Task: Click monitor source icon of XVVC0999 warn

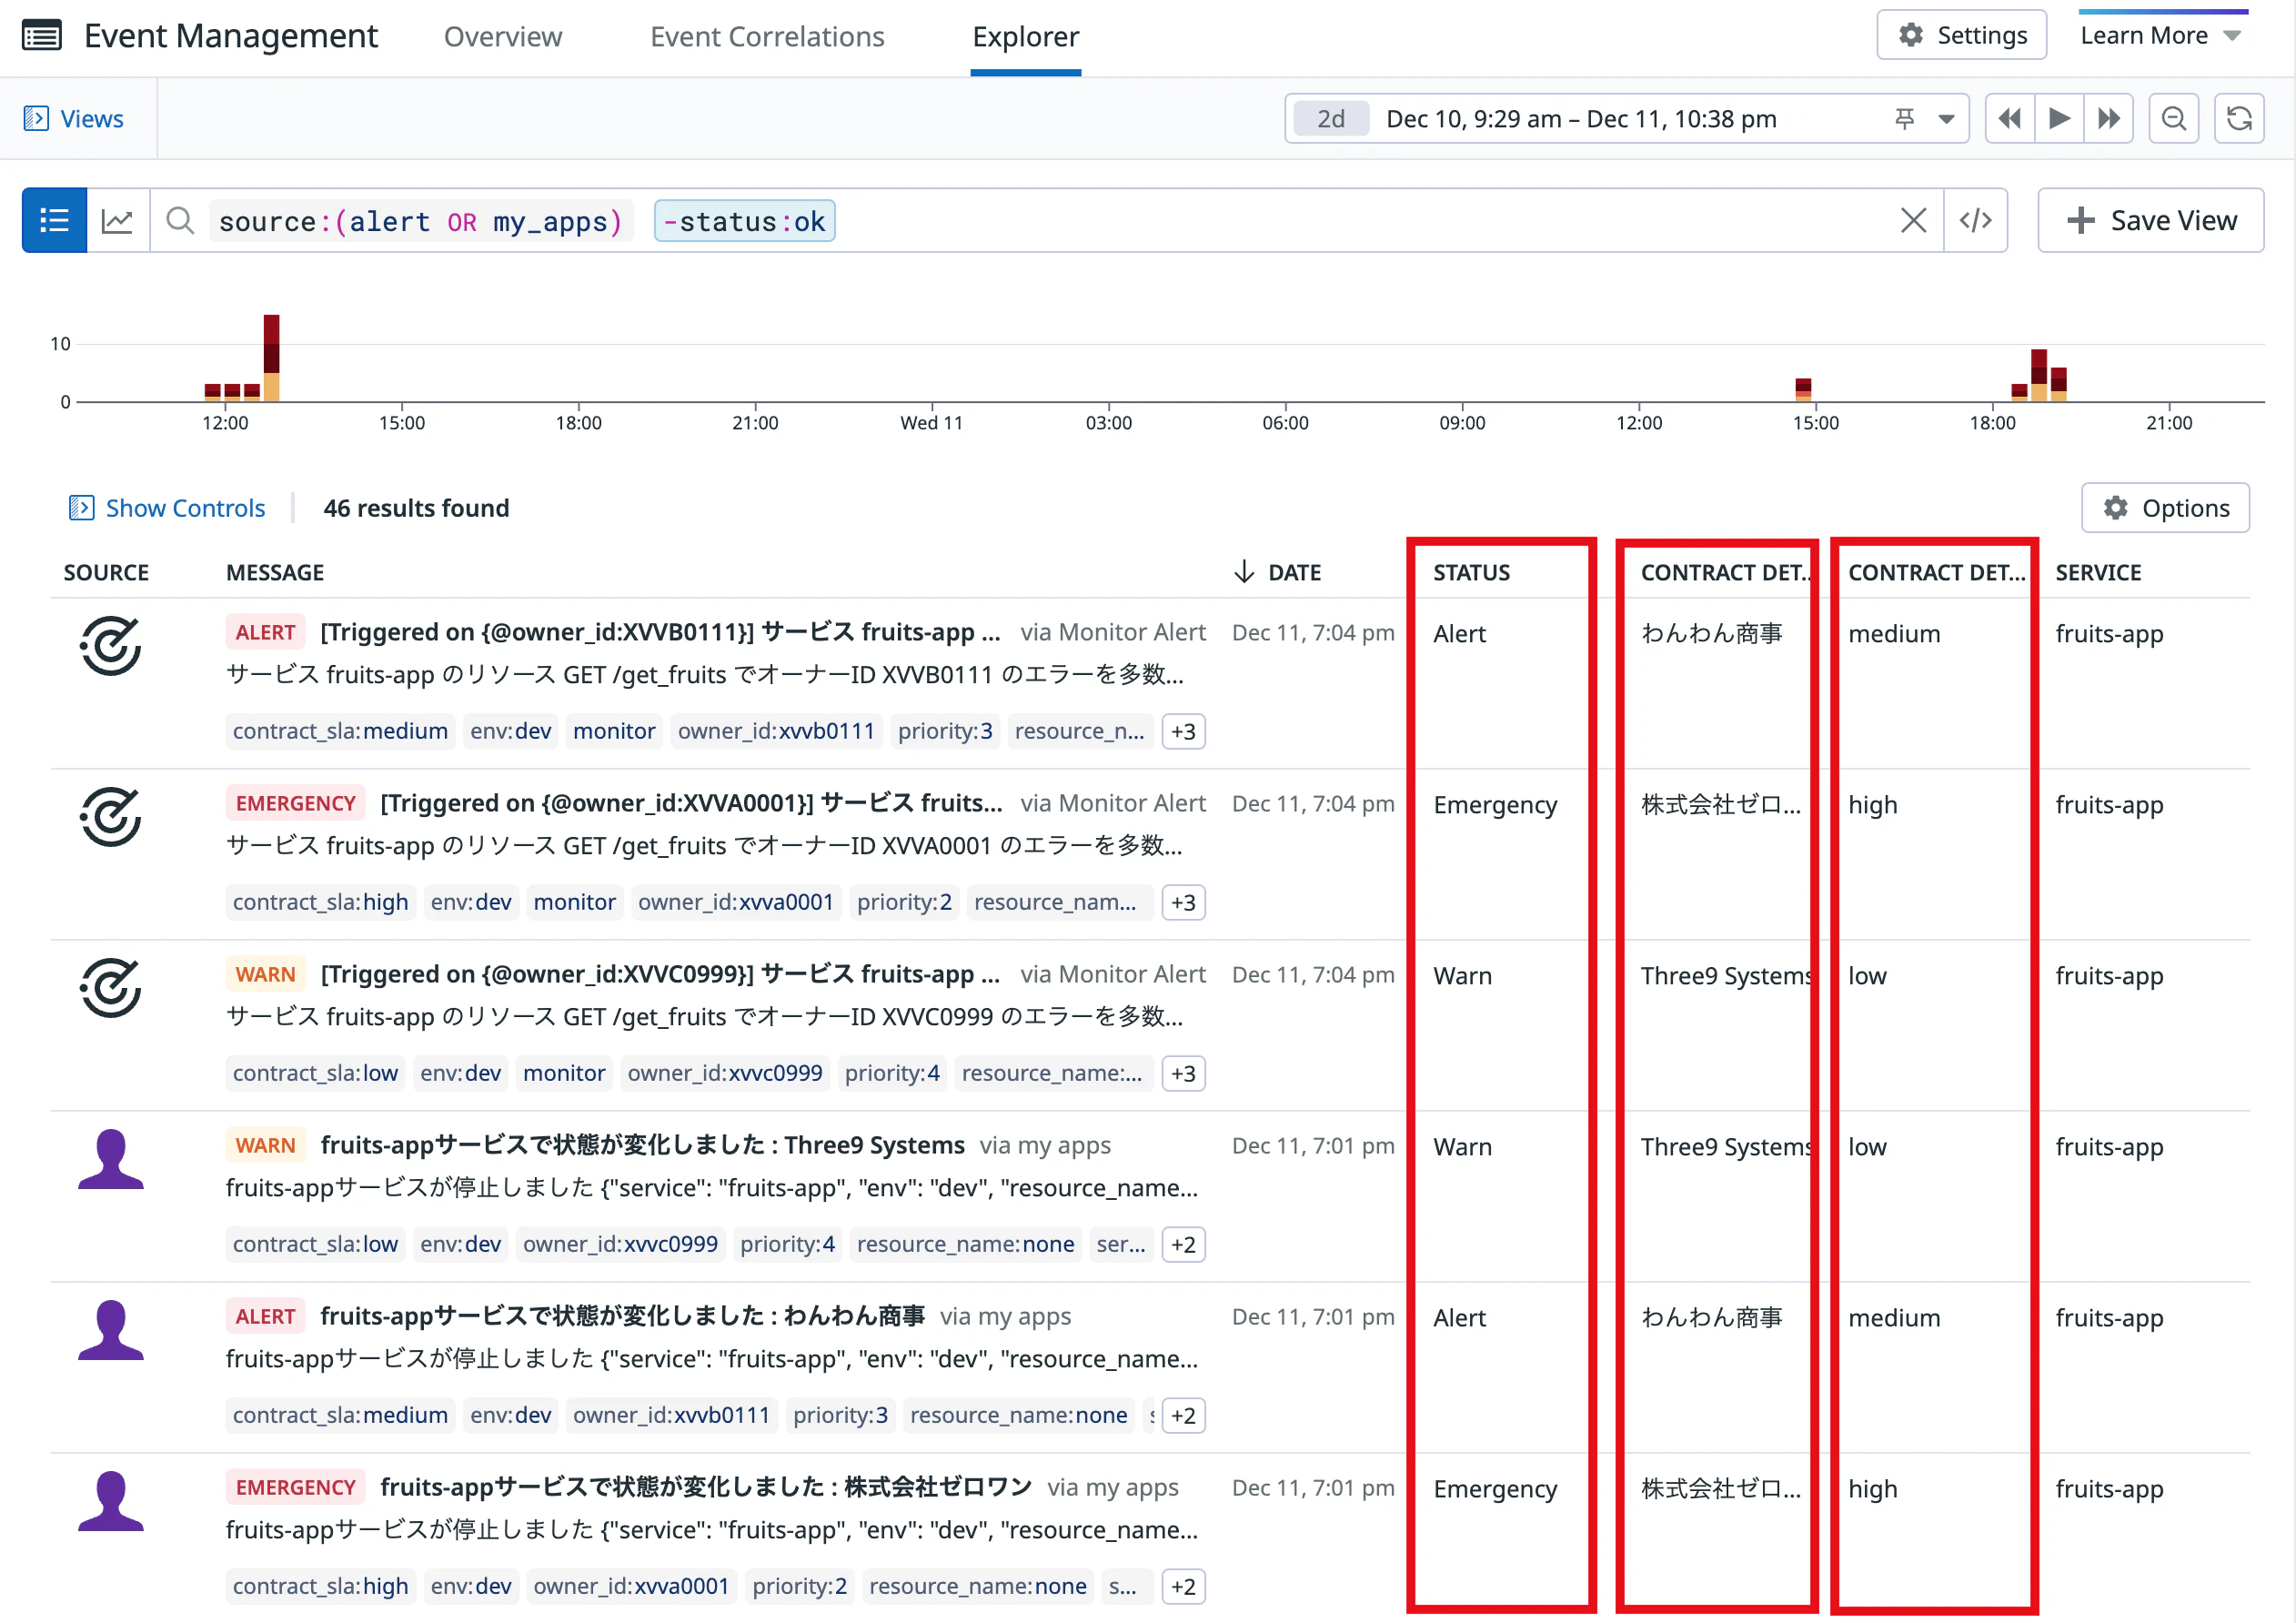Action: pyautogui.click(x=110, y=987)
